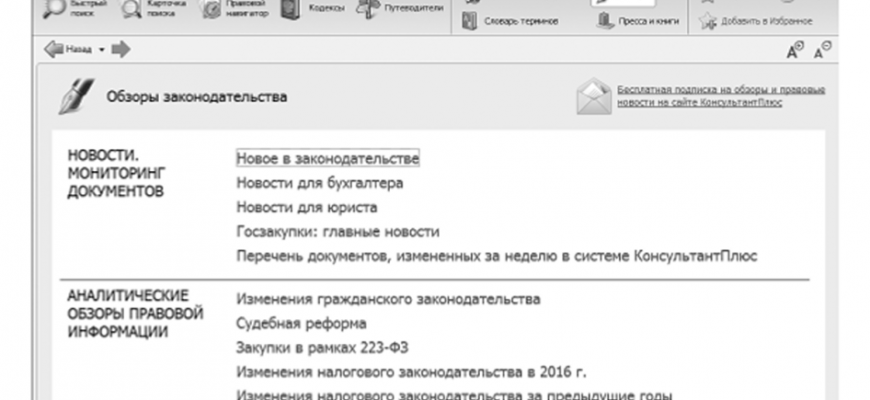The height and width of the screenshot is (400, 870).
Task: Decrease font size with A- icon
Action: click(x=822, y=50)
